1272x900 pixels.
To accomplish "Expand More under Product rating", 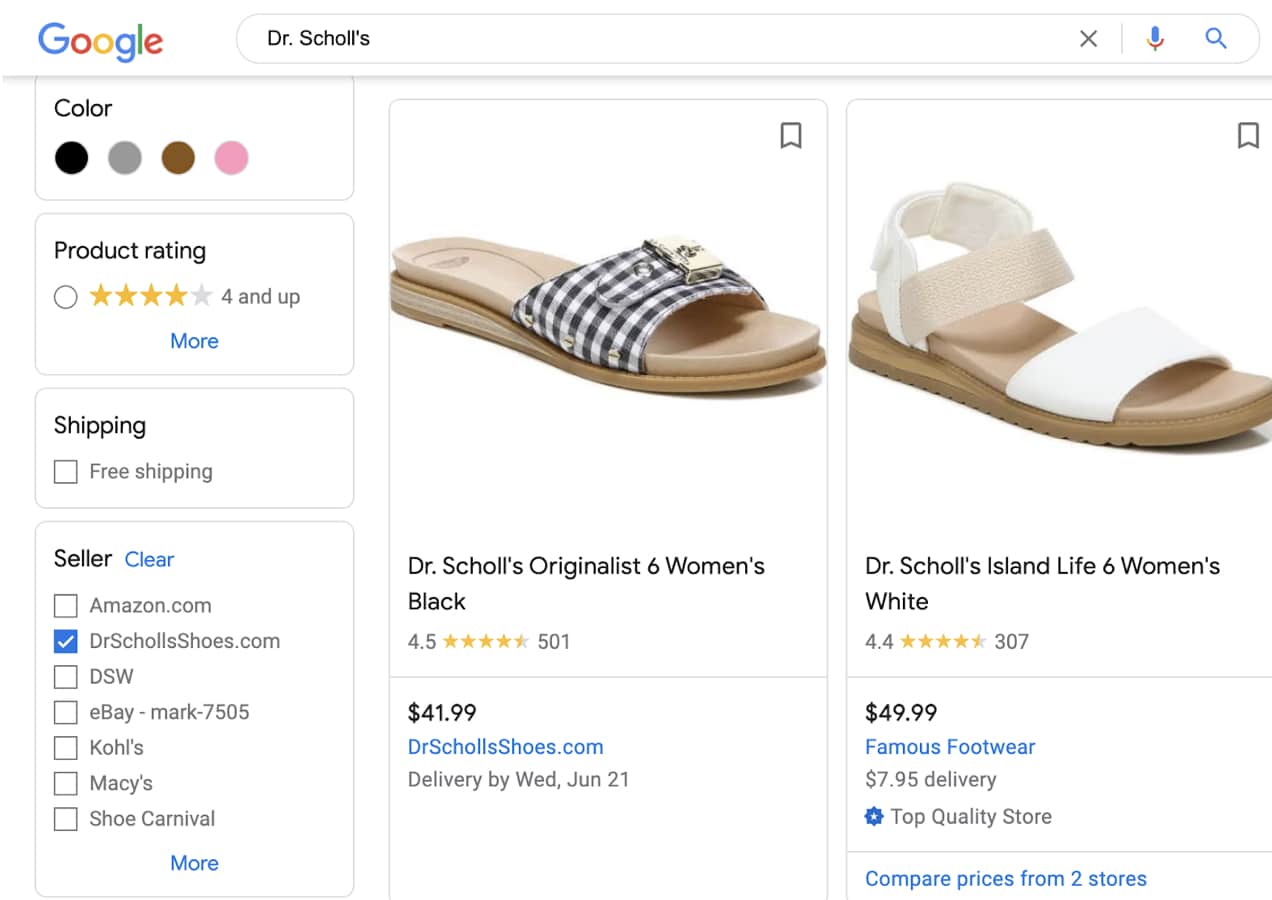I will (x=194, y=341).
